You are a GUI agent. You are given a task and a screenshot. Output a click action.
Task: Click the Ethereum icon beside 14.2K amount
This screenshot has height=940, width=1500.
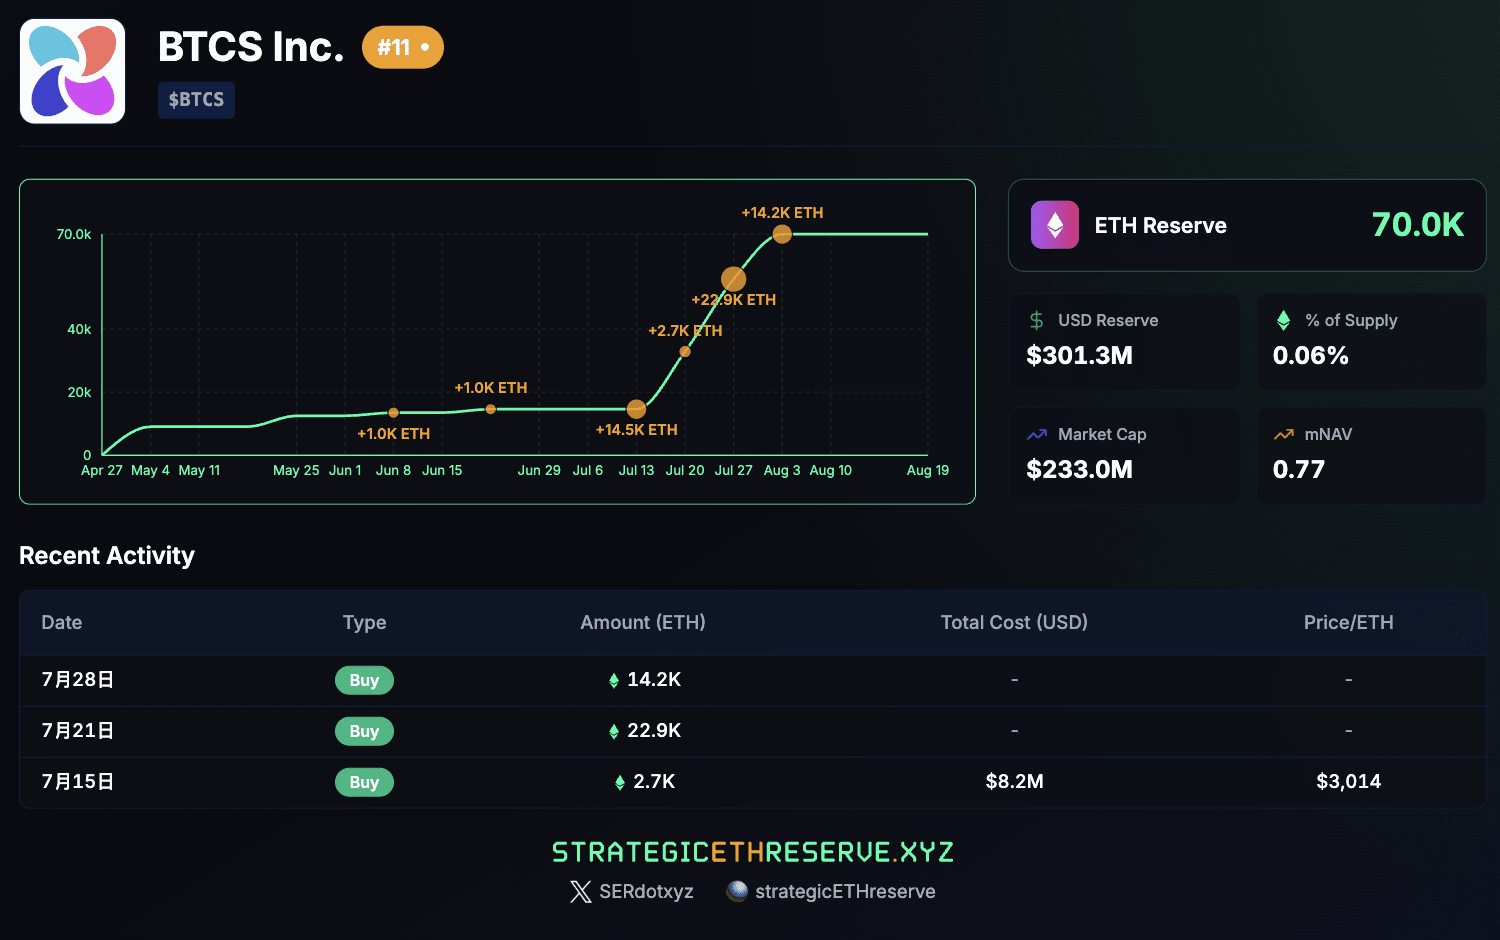coord(614,680)
